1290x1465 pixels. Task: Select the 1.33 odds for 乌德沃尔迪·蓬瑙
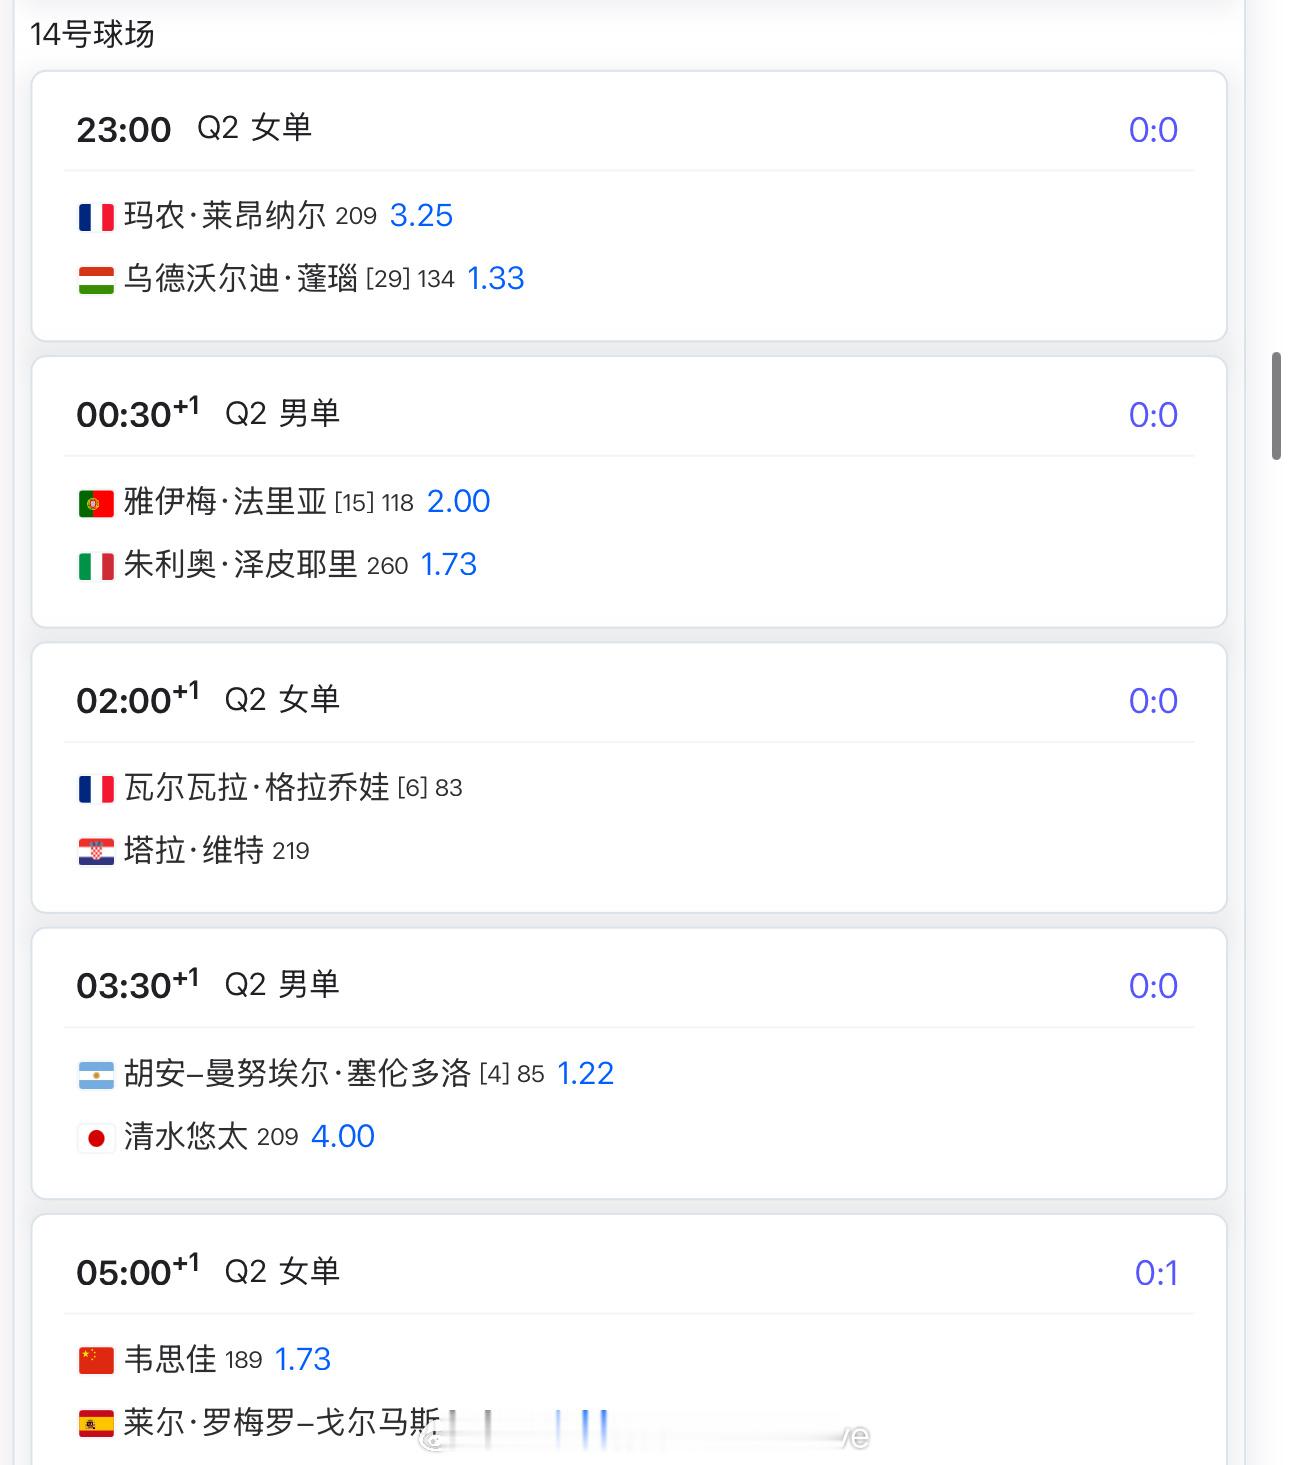pyautogui.click(x=496, y=278)
